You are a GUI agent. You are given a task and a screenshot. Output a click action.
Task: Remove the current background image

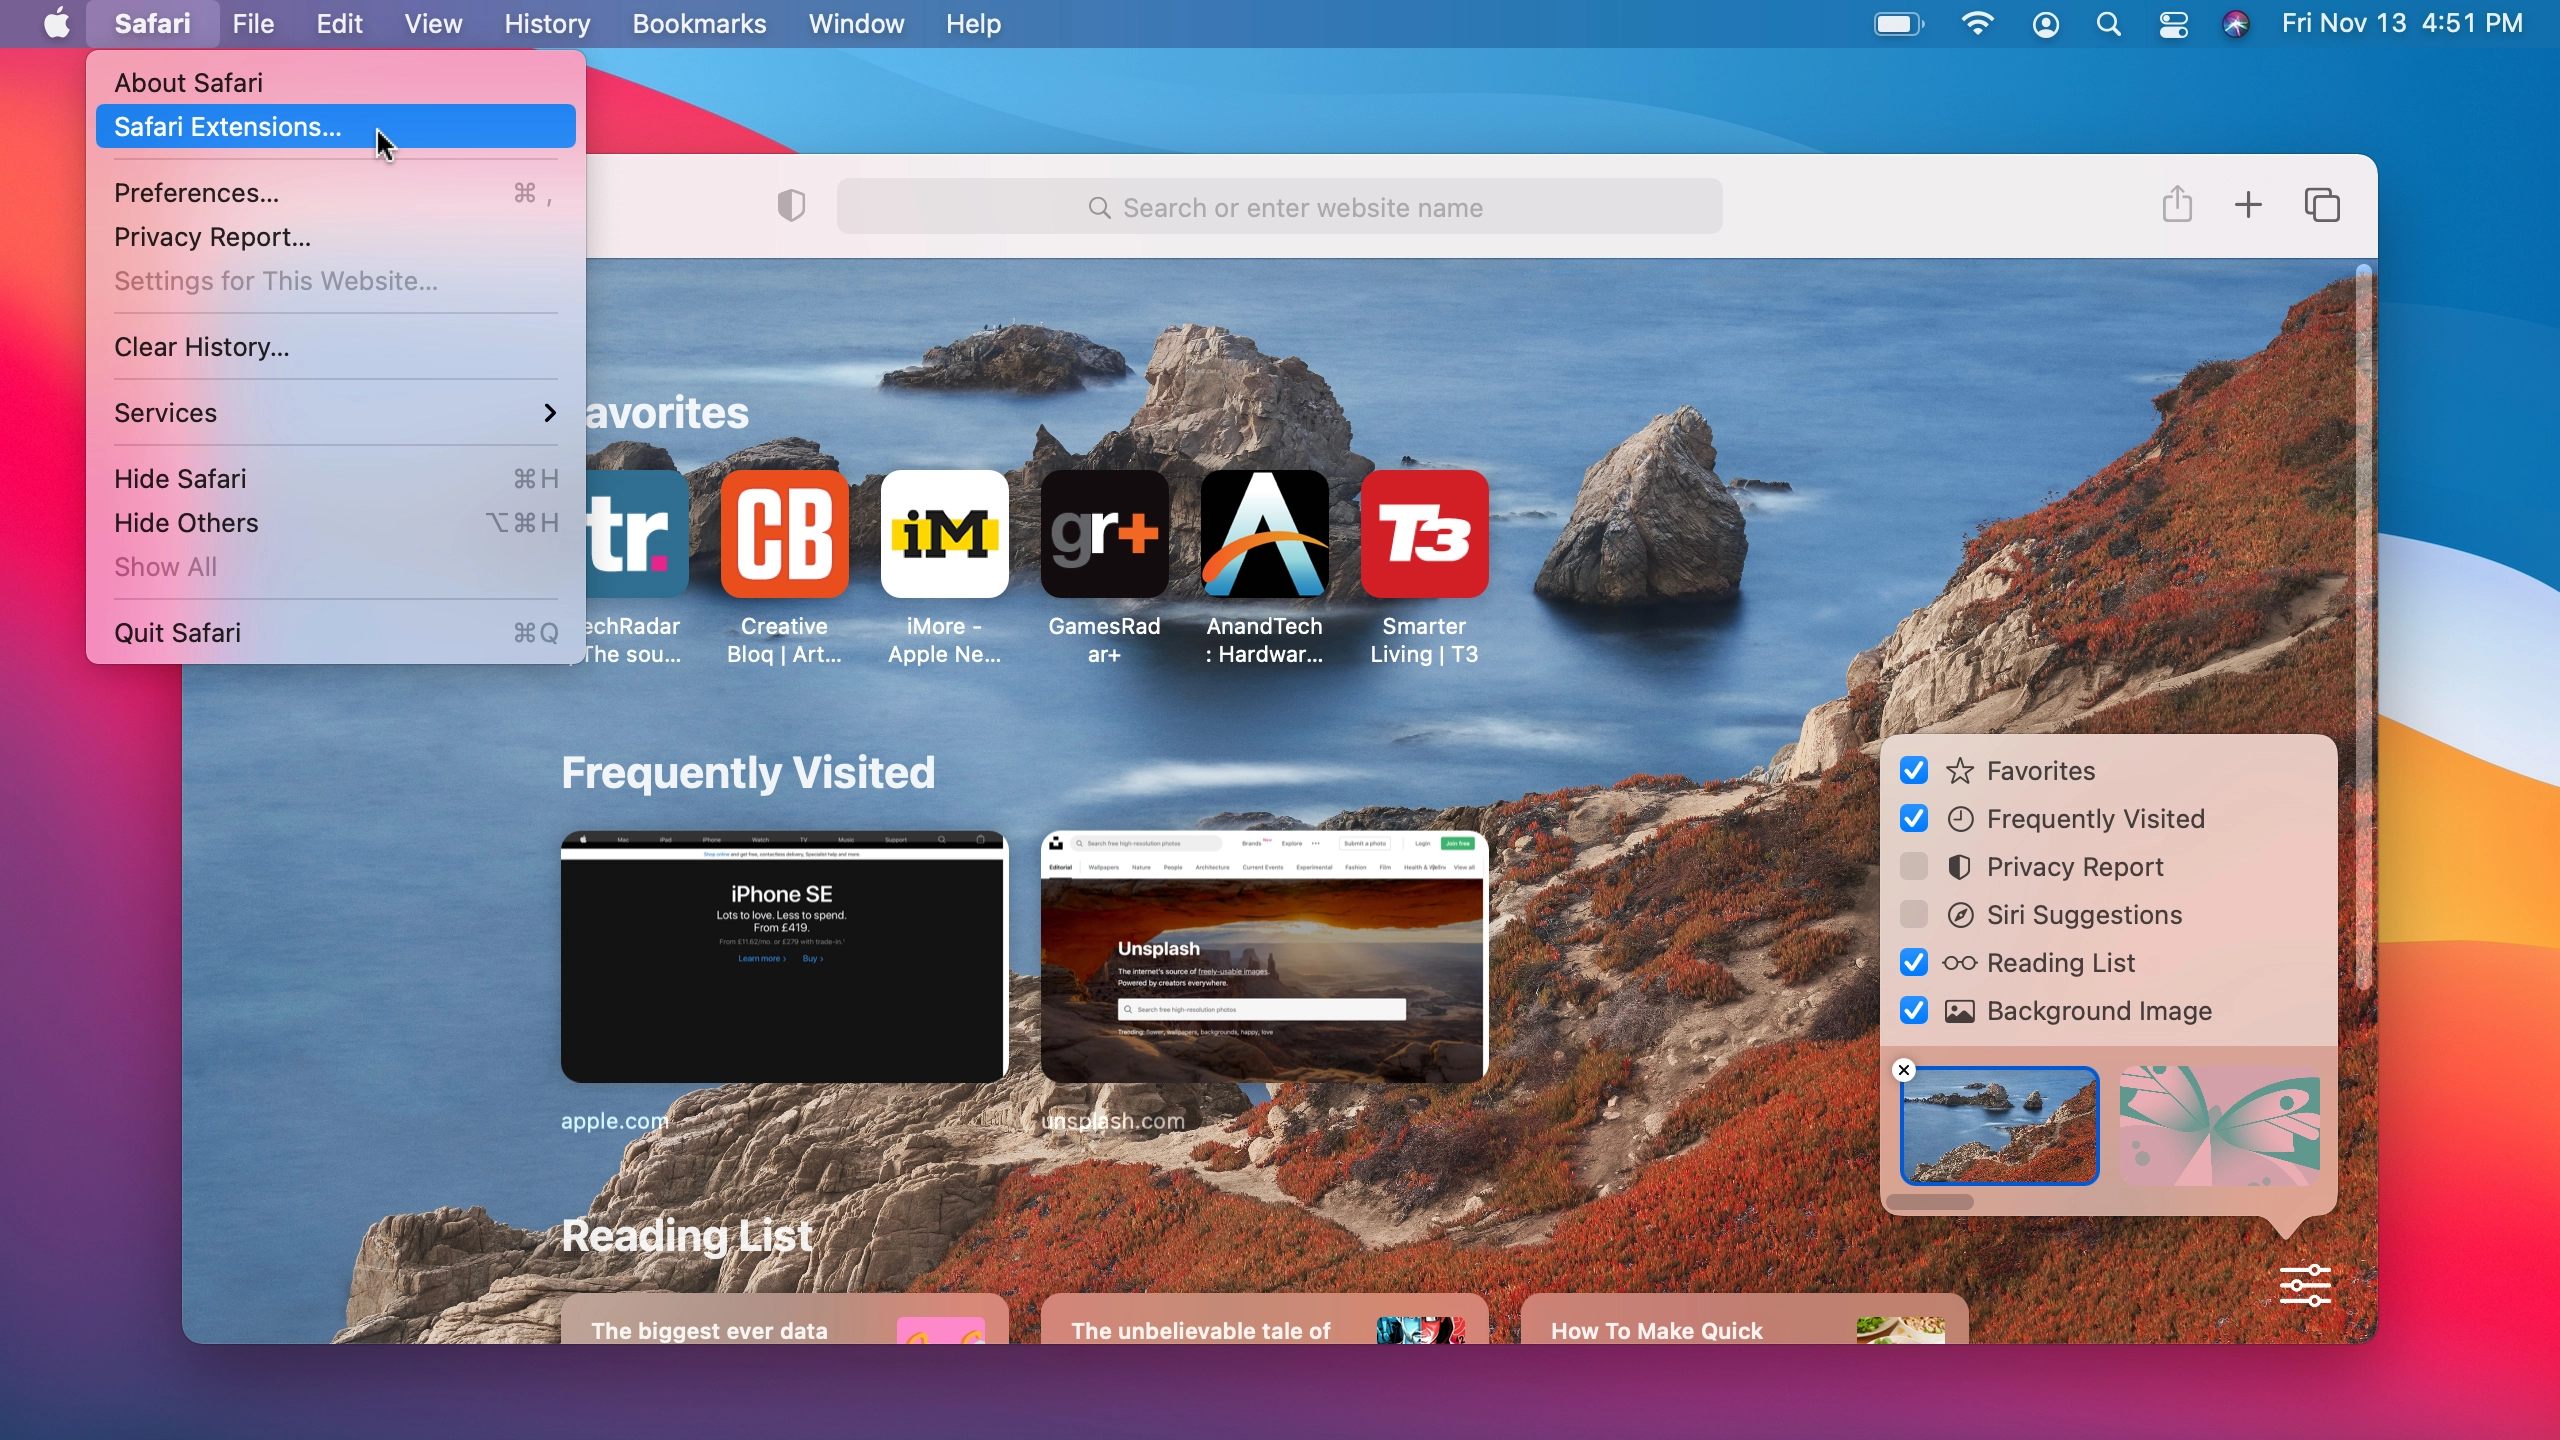[1904, 1070]
